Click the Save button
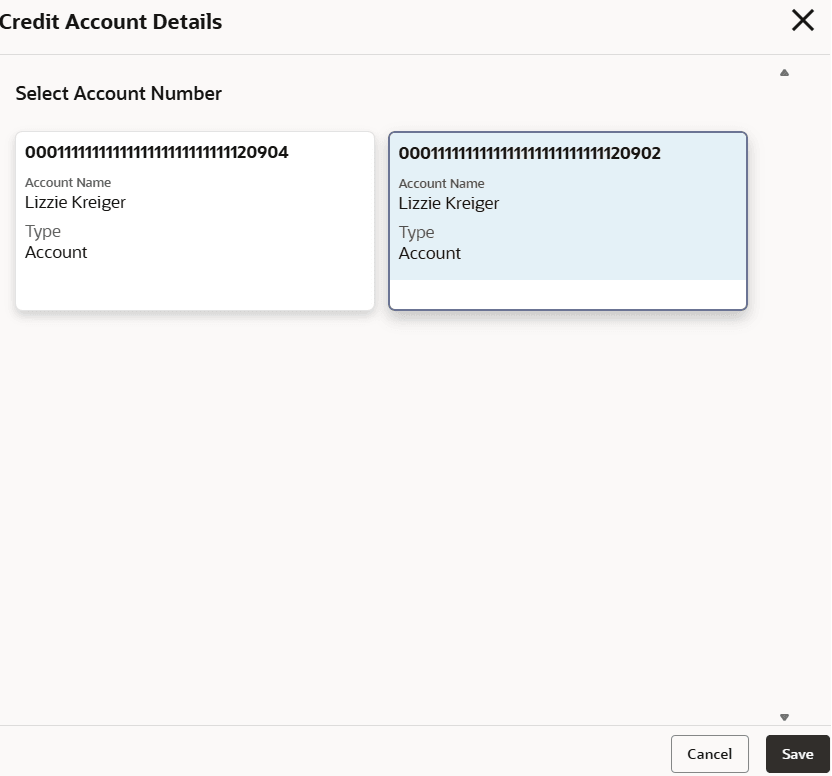 click(x=798, y=754)
